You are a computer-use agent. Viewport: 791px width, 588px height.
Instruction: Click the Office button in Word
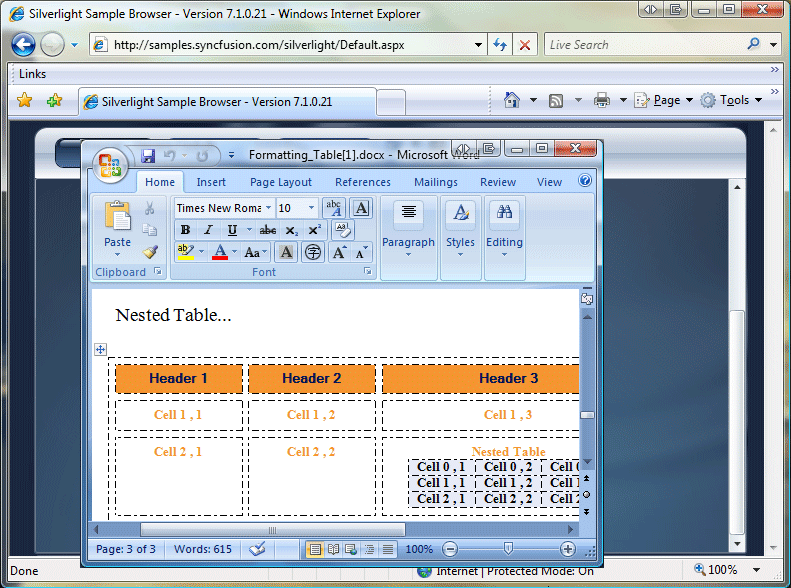[110, 163]
